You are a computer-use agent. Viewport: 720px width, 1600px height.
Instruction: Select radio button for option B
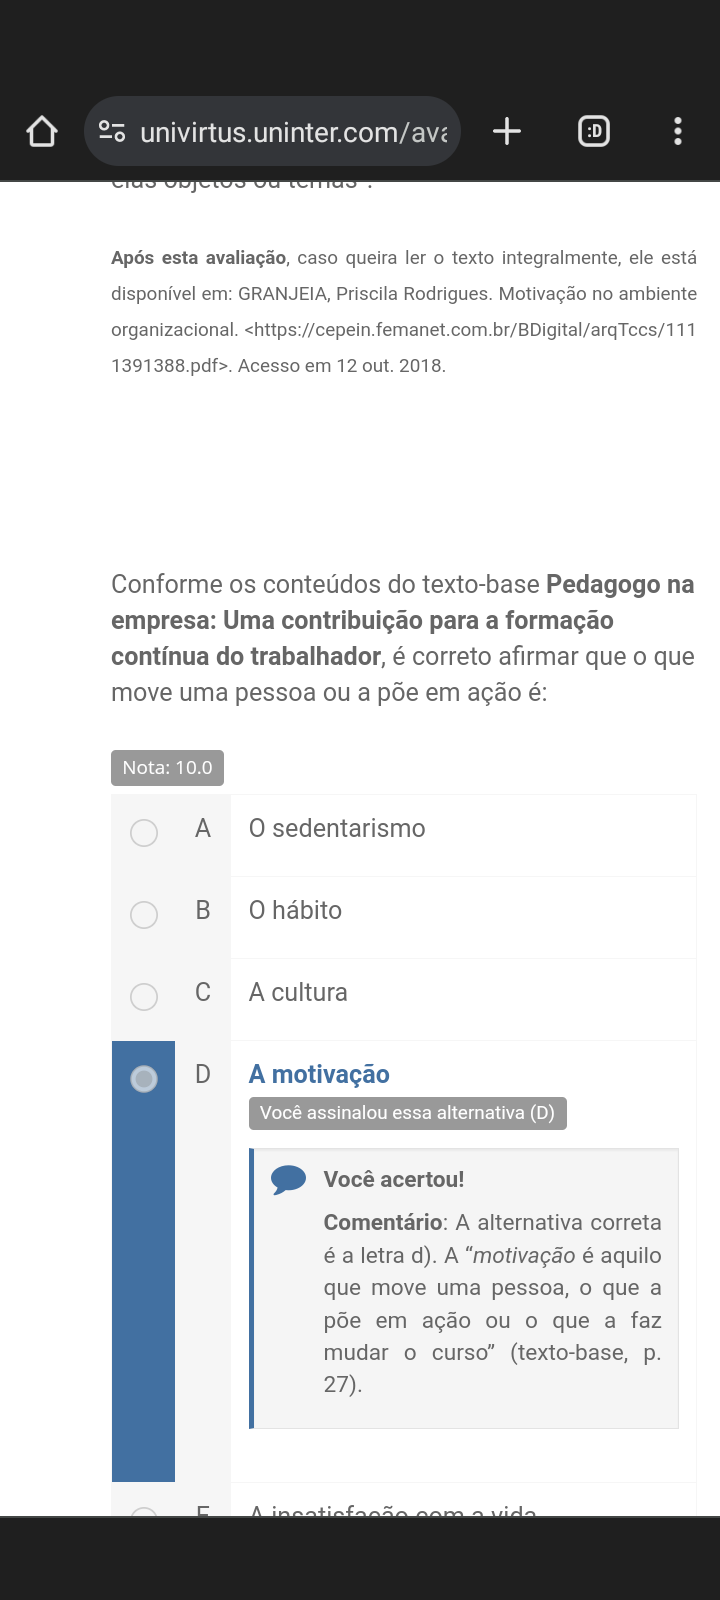(x=144, y=914)
